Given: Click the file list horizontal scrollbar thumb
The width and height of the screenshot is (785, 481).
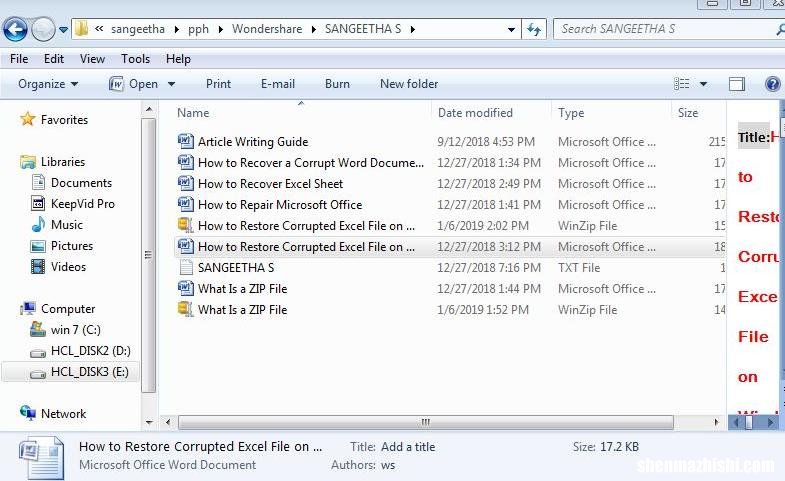Looking at the screenshot, I should pos(426,422).
